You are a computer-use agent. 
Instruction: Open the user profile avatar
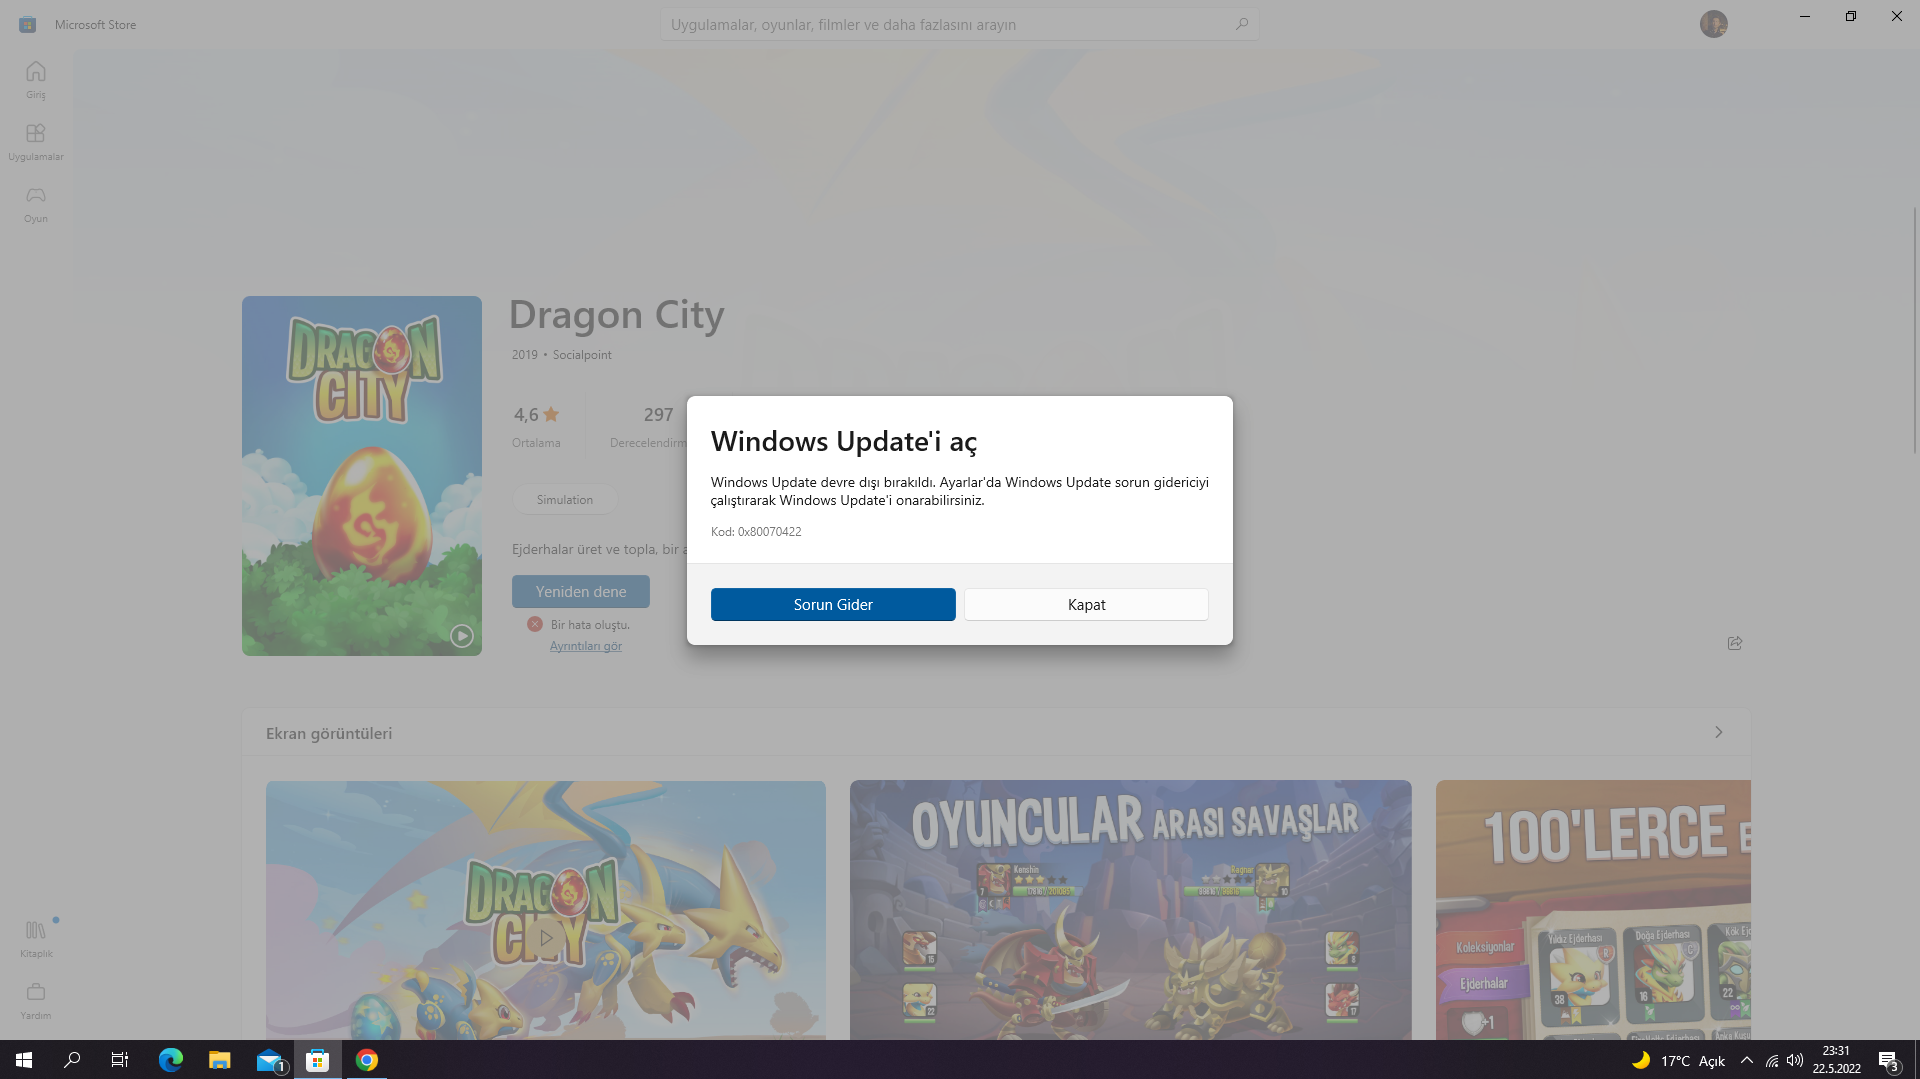click(1714, 24)
